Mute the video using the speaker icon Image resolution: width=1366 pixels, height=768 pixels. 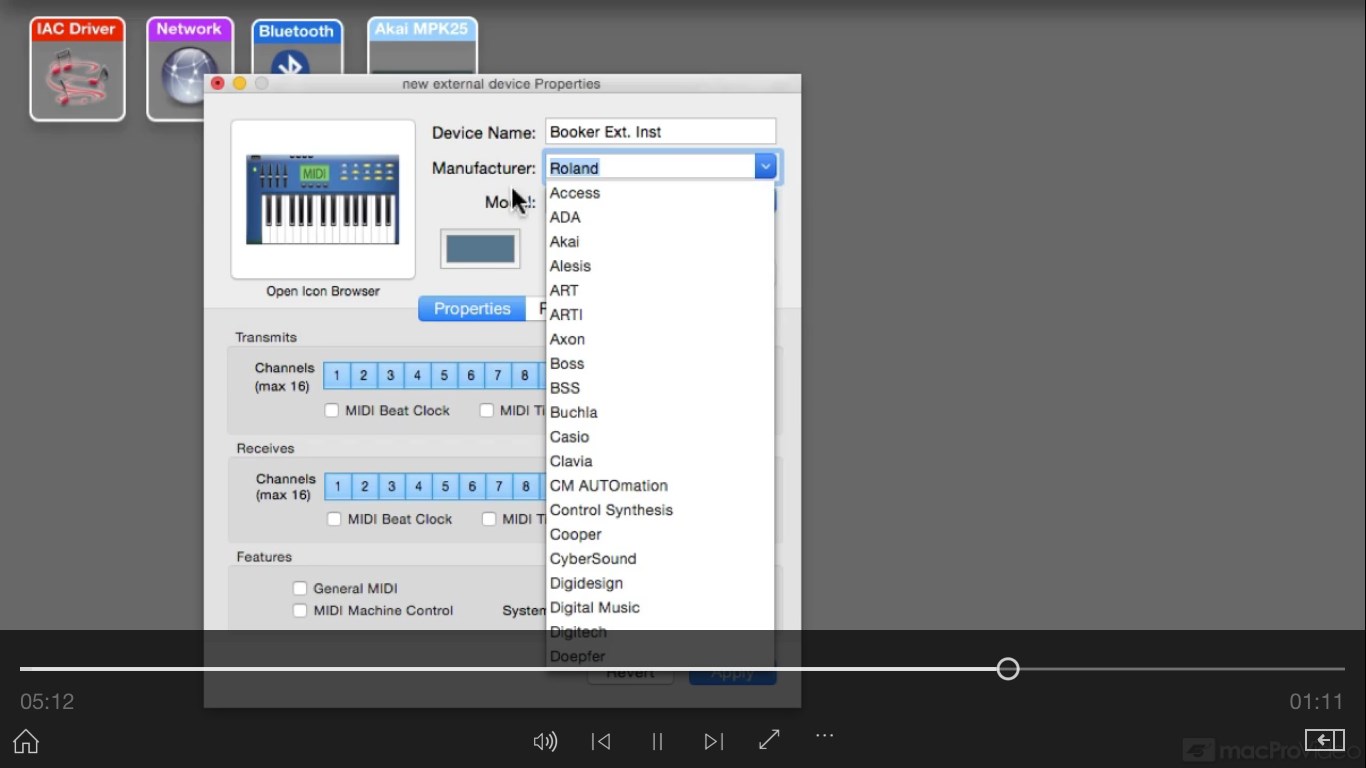[x=545, y=741]
